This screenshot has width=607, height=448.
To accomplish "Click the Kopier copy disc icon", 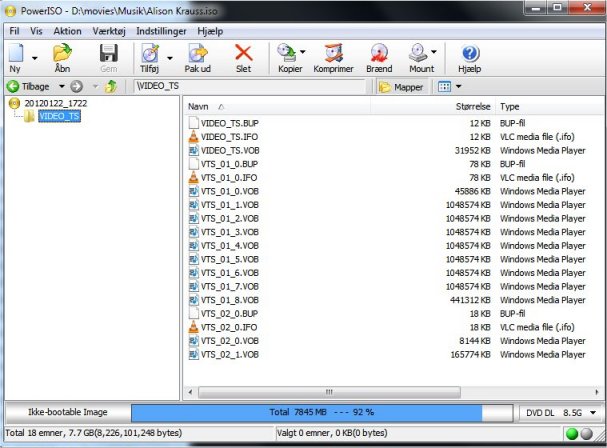I will pos(287,53).
